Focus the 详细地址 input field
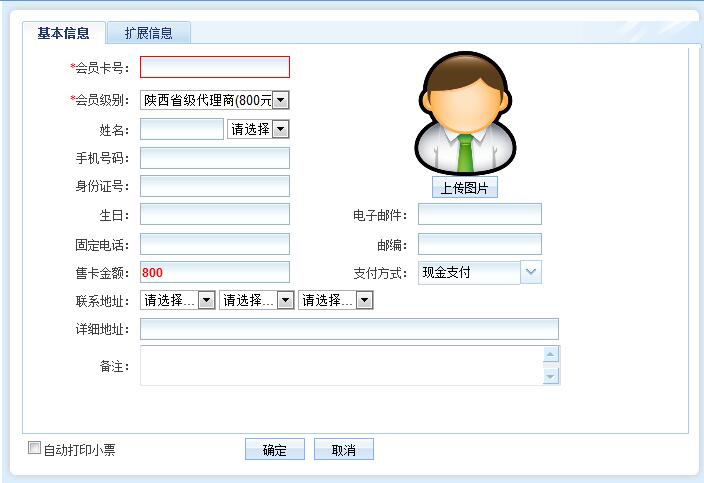The image size is (704, 483). [x=348, y=329]
